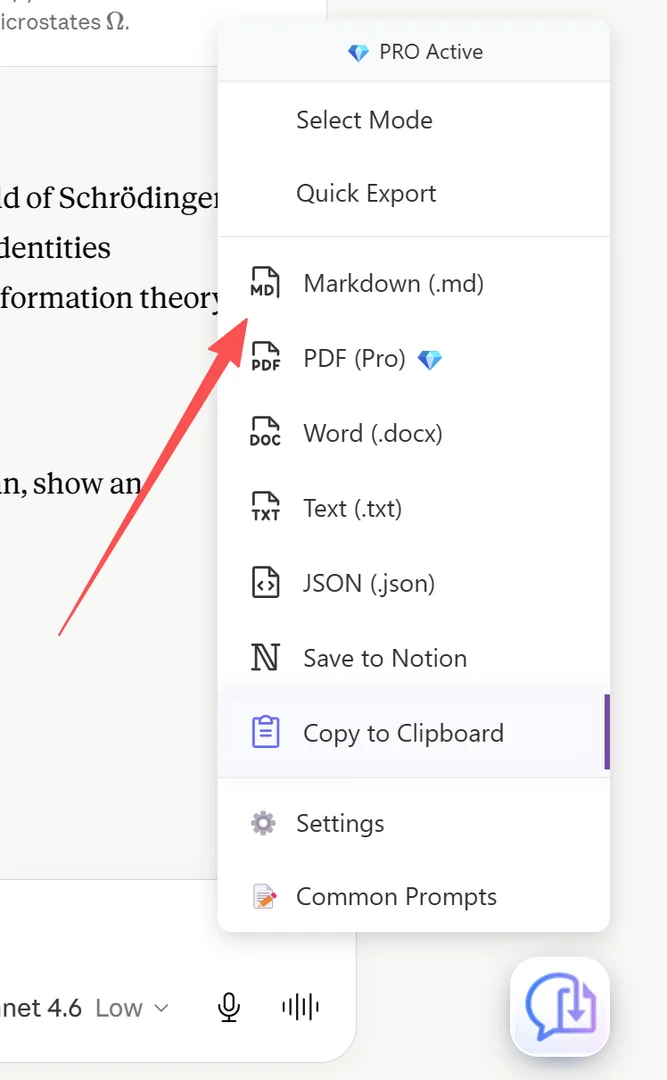Click the voice waveform icon
This screenshot has height=1080, width=667.
[x=300, y=1008]
